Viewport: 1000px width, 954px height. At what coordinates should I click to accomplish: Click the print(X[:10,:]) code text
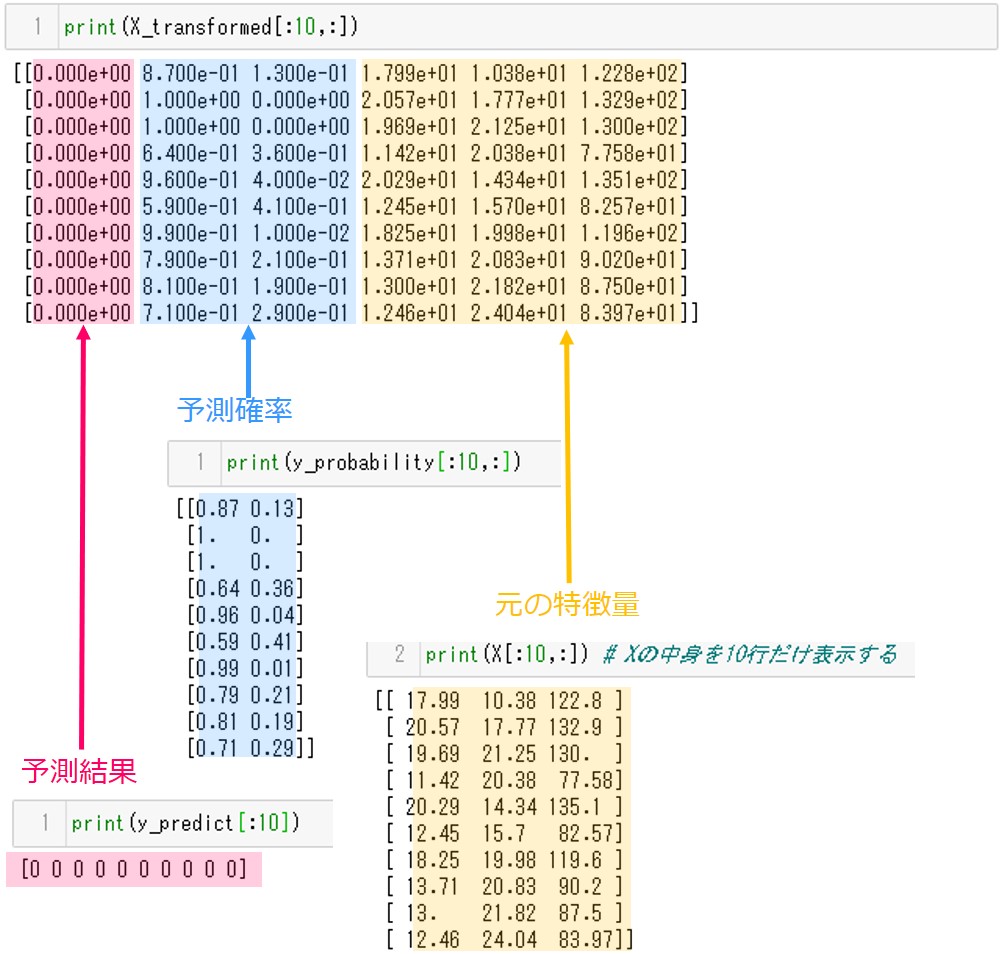point(509,655)
